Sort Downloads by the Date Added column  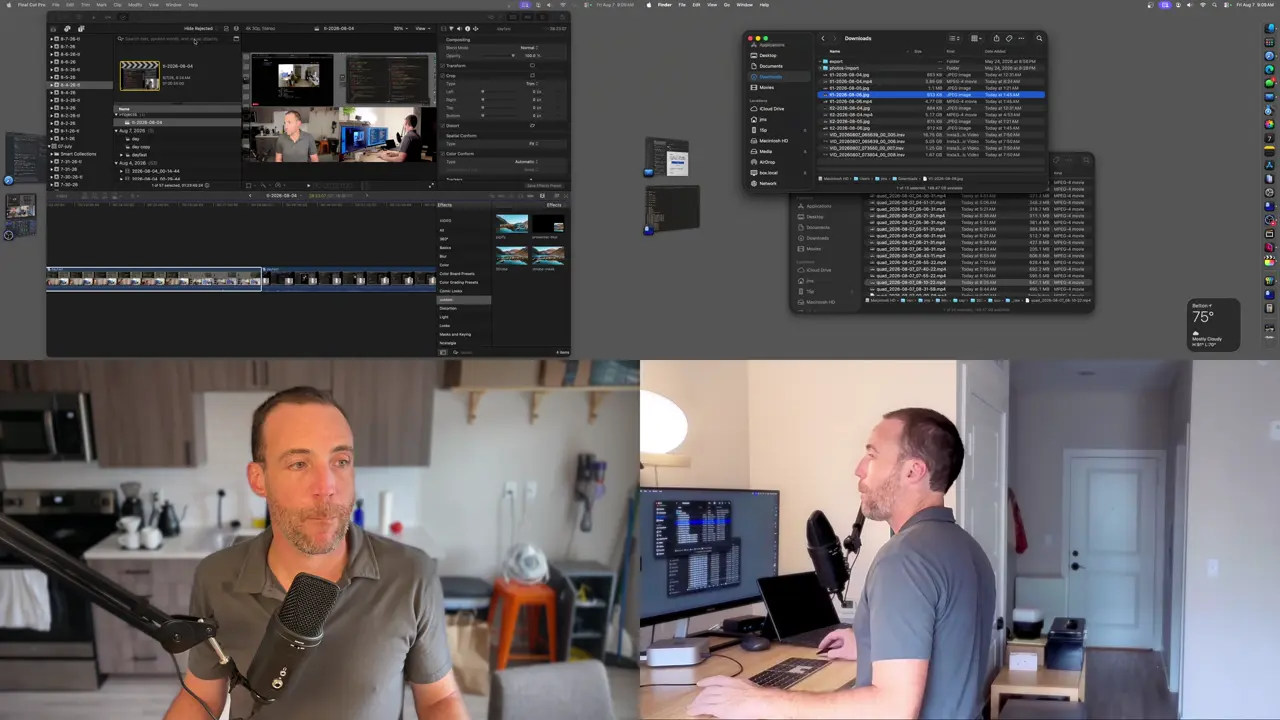pos(996,51)
